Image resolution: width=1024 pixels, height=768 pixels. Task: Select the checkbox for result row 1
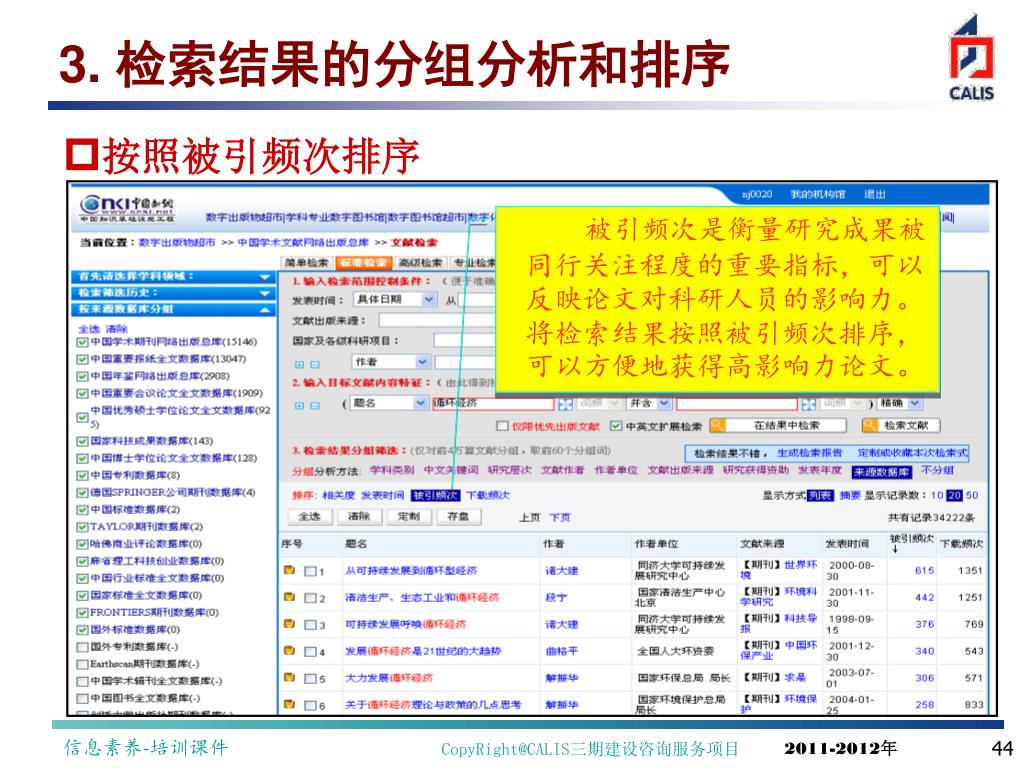click(x=311, y=571)
